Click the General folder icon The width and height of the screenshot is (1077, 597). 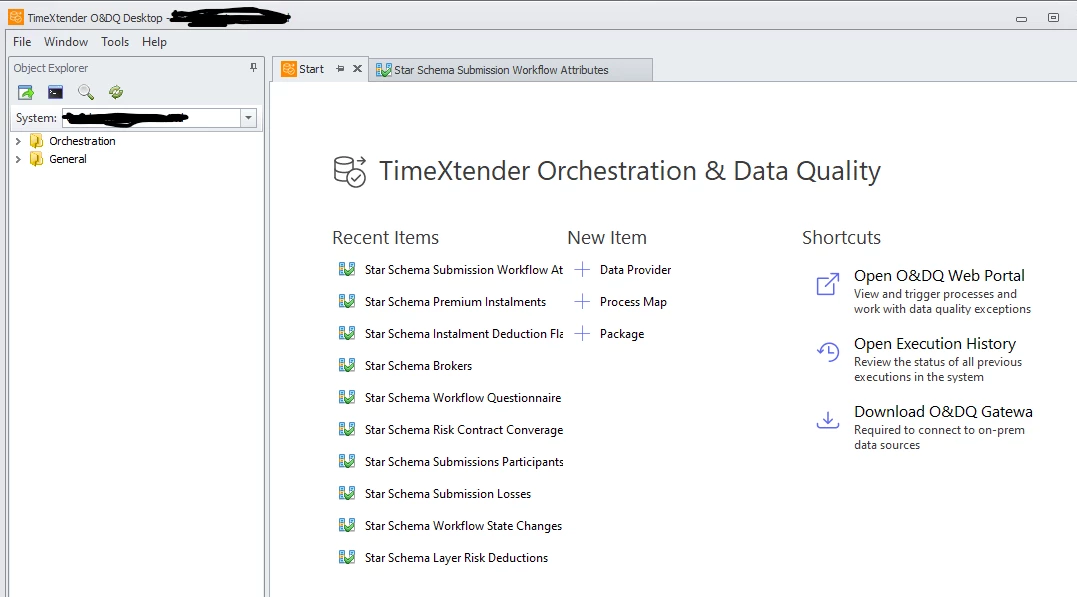[36, 159]
